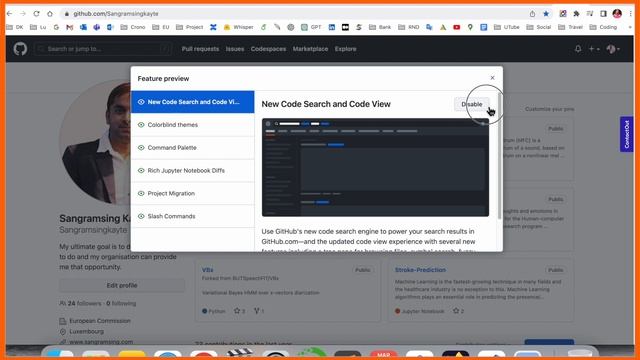Open the VBx repository link

[207, 270]
